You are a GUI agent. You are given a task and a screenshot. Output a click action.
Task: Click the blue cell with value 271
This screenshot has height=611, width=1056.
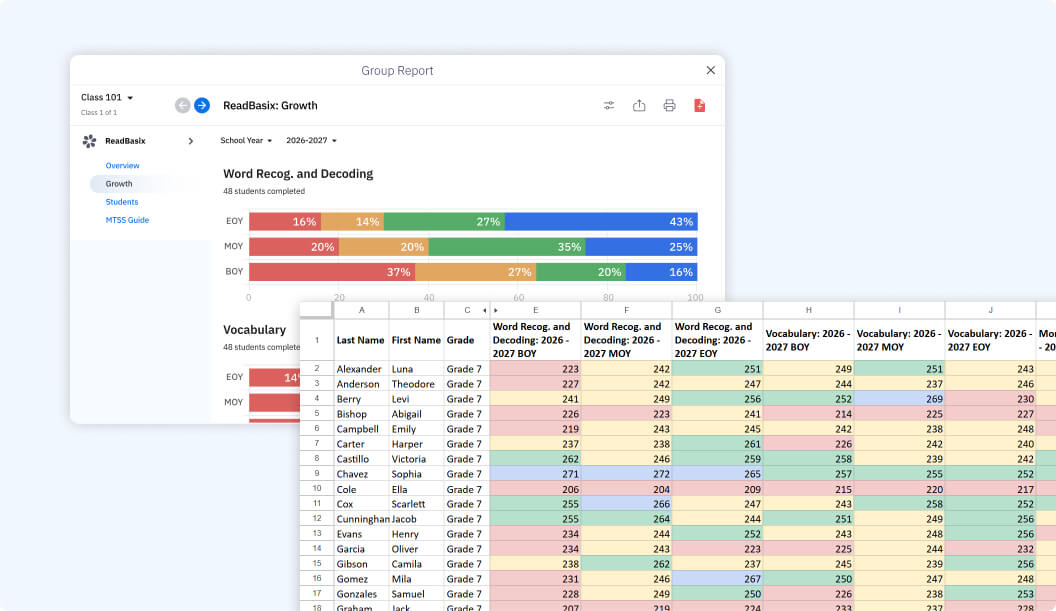[x=535, y=474]
